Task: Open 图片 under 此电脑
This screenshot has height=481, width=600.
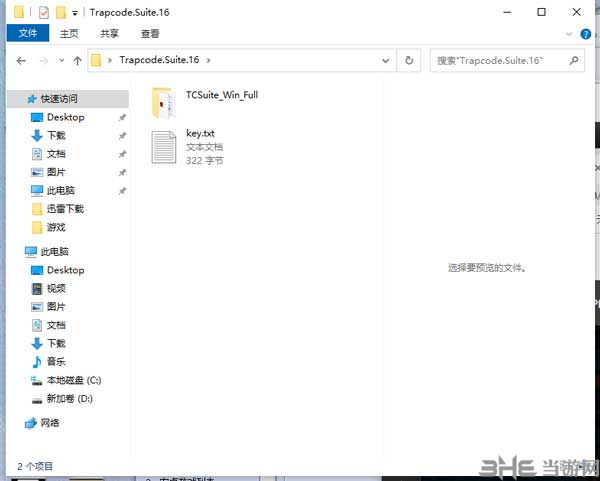Action: click(x=56, y=307)
